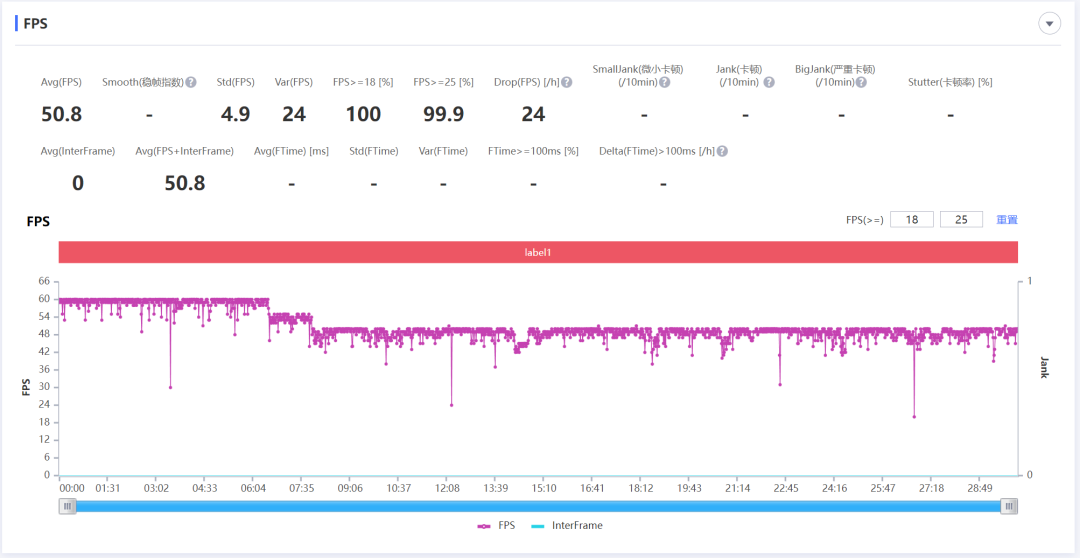Grab the left handle of the range slider

(68, 506)
